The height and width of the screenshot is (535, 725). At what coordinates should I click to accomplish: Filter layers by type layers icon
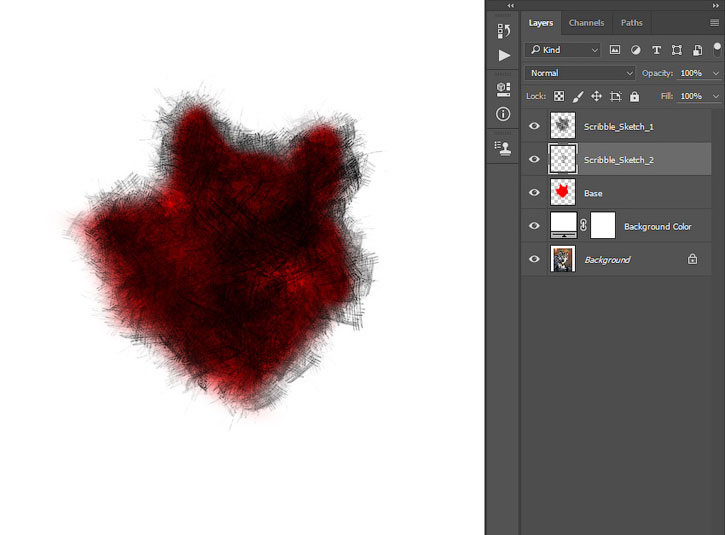(x=656, y=50)
